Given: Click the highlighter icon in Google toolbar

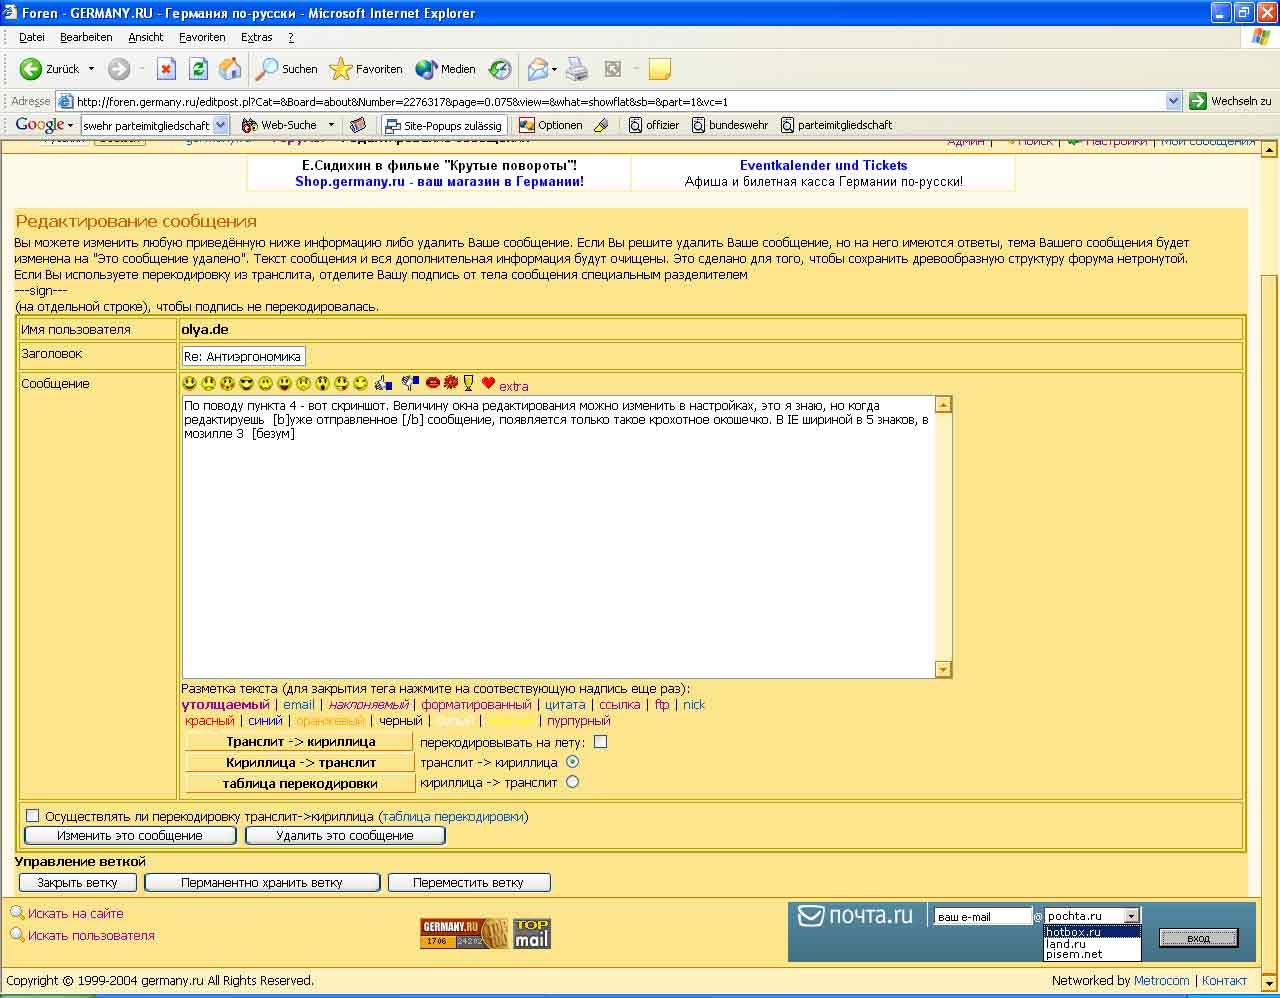Looking at the screenshot, I should [x=601, y=125].
